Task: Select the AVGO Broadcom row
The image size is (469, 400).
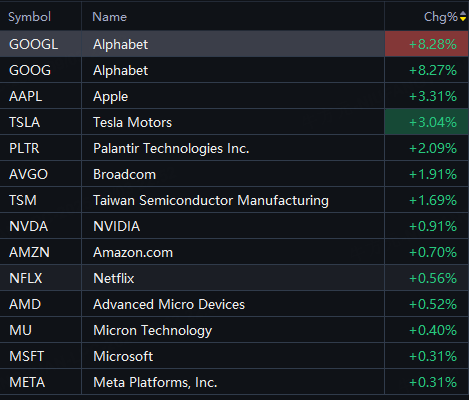Action: pyautogui.click(x=234, y=174)
